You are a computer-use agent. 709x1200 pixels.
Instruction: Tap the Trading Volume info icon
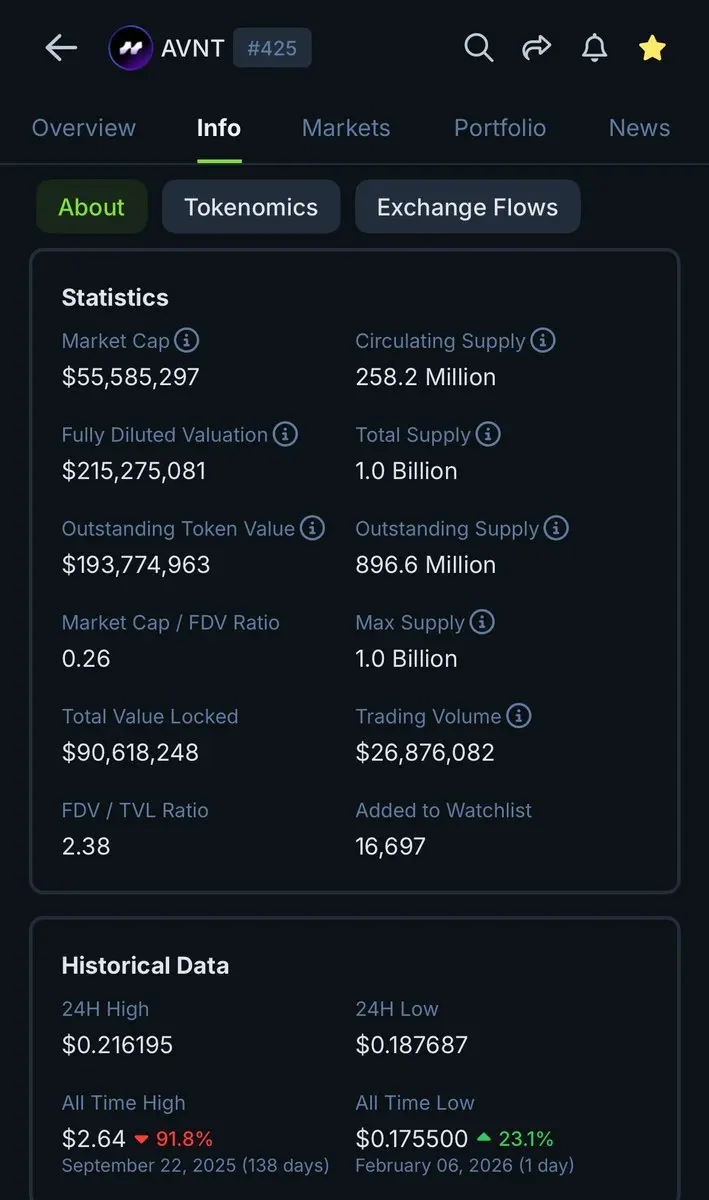519,717
